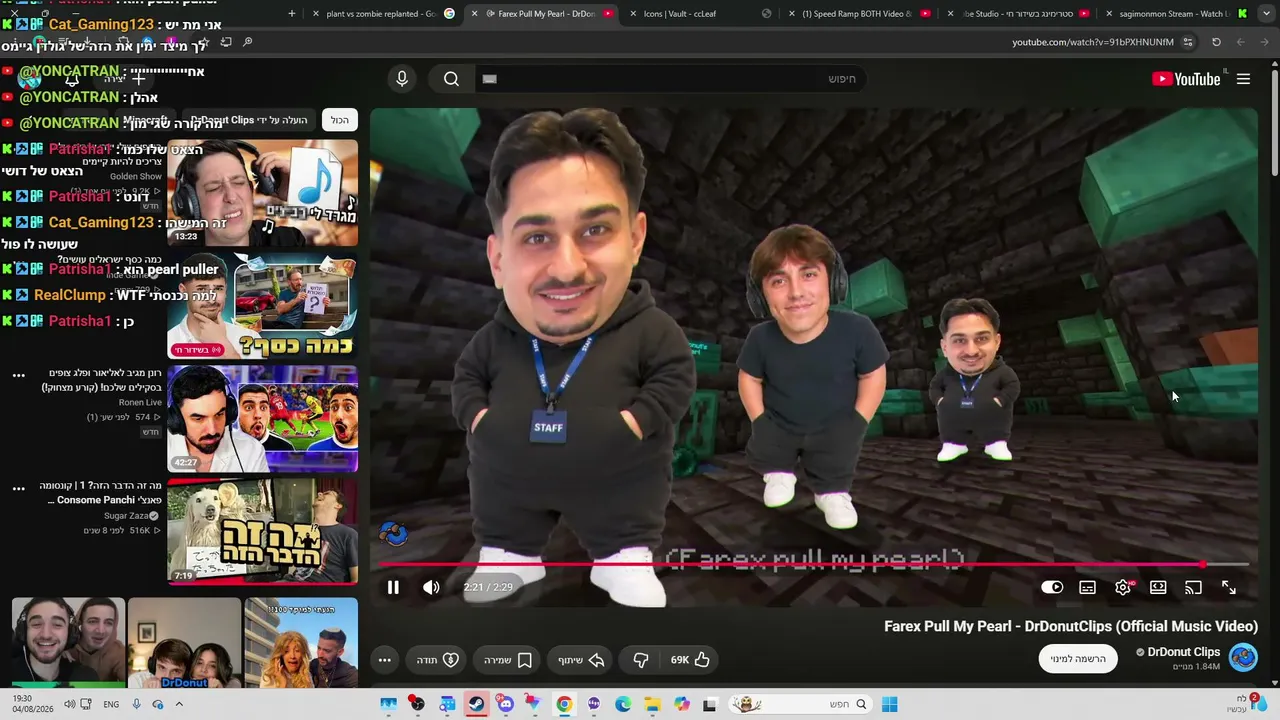This screenshot has width=1280, height=720.
Task: Click the youtube.com address bar URL
Action: point(1093,42)
